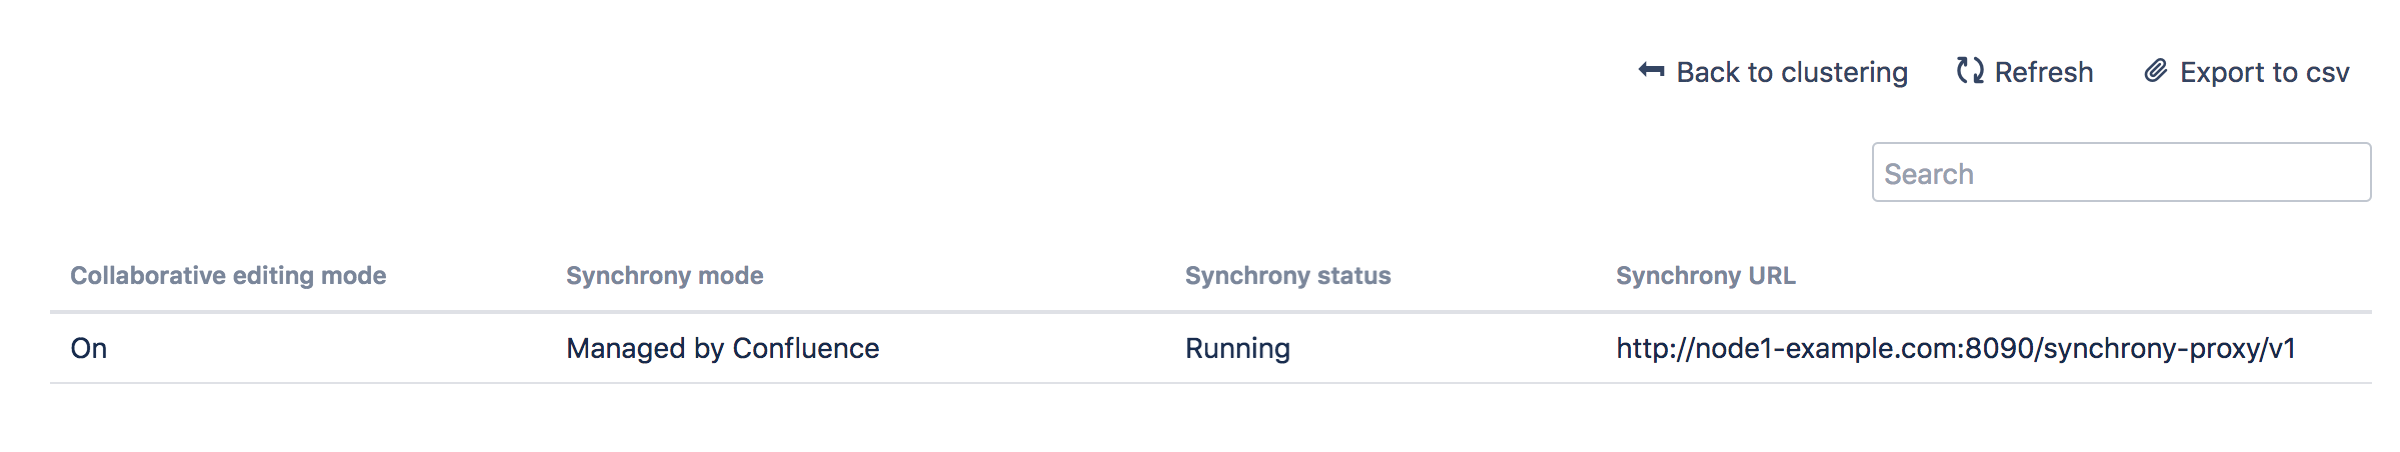Select the 'Managed by Confluence' cell
Screen dimensions: 2400x452
coord(722,348)
